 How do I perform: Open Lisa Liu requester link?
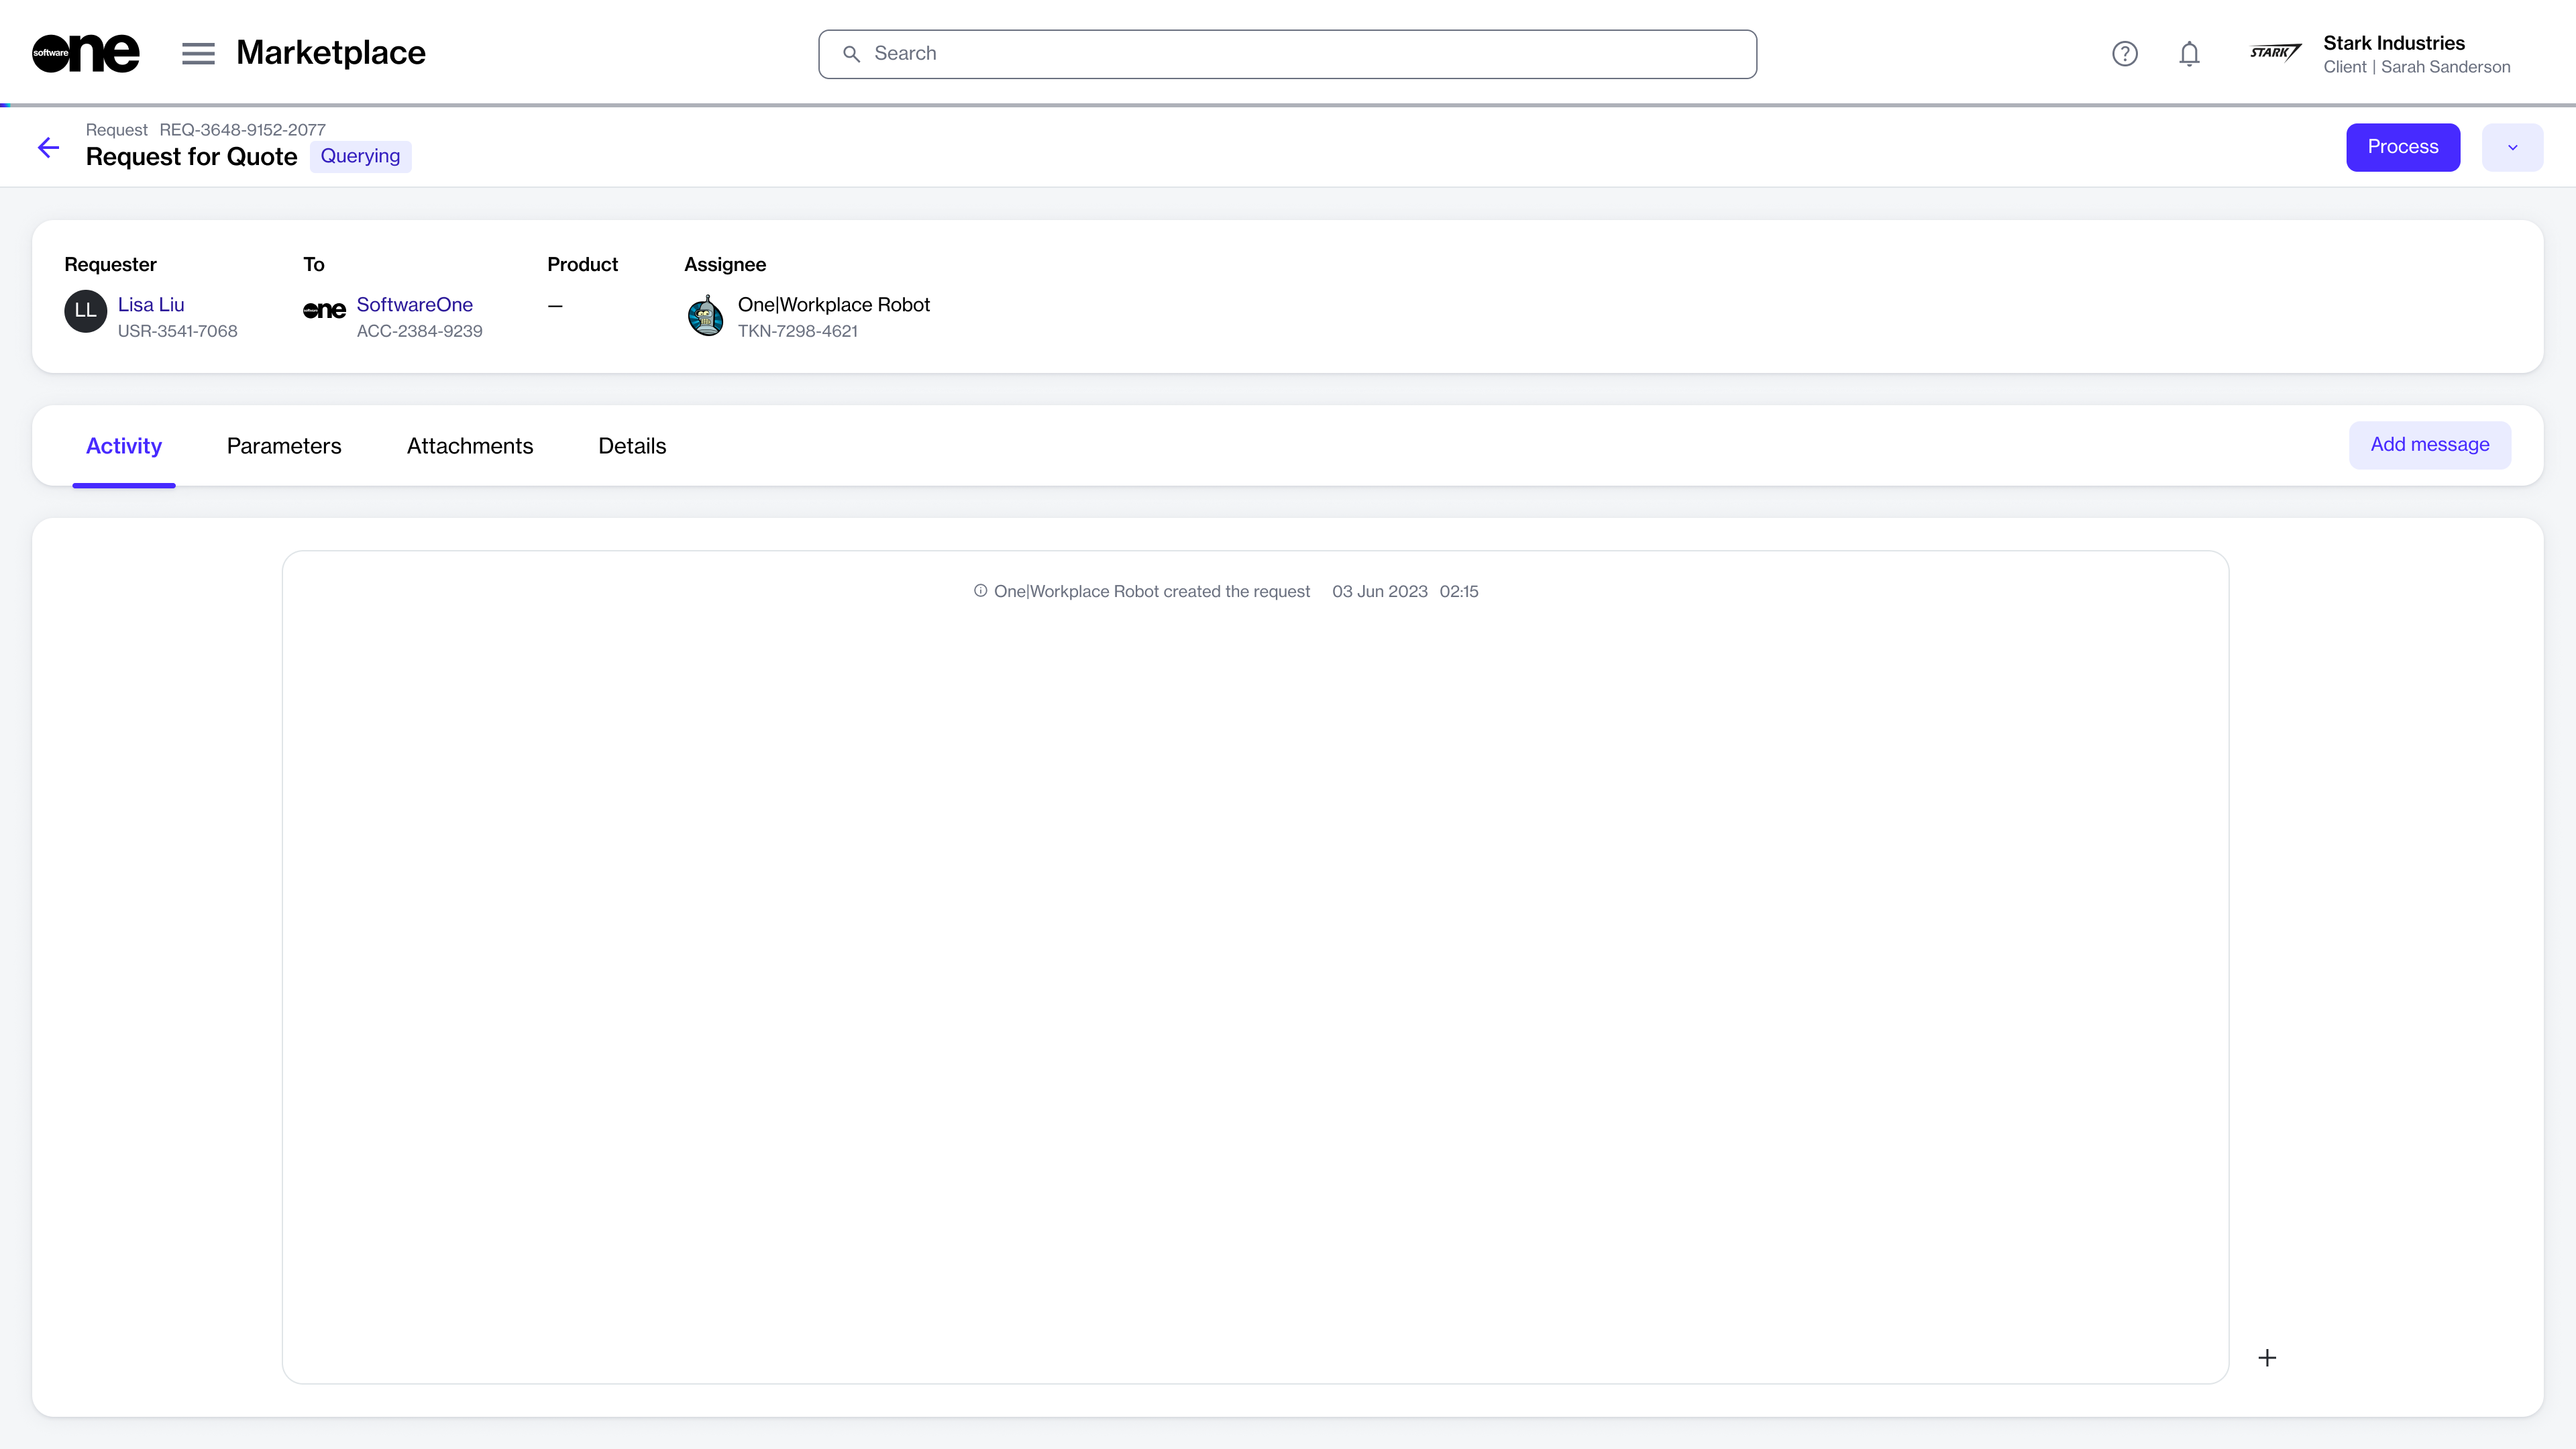point(151,305)
